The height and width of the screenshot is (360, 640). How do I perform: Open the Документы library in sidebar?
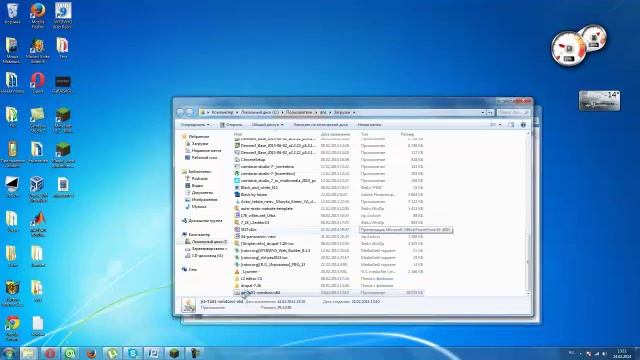click(x=199, y=193)
